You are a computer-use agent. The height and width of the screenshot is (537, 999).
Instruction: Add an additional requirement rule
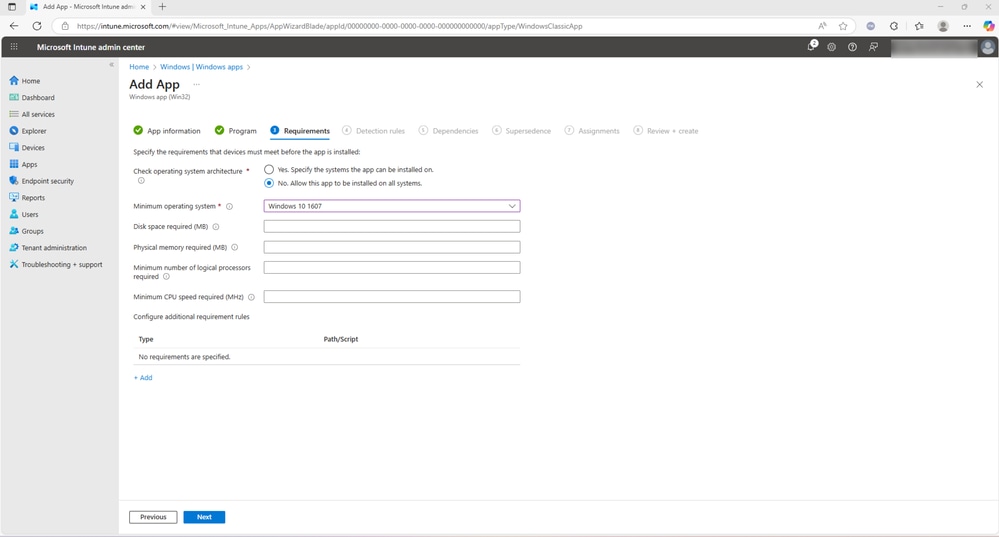coord(143,378)
